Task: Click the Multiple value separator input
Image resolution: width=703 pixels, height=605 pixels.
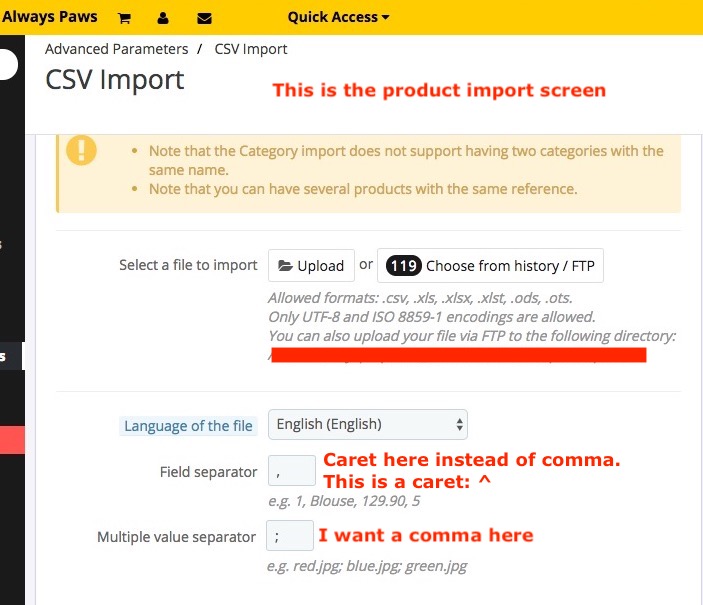Action: tap(290, 537)
